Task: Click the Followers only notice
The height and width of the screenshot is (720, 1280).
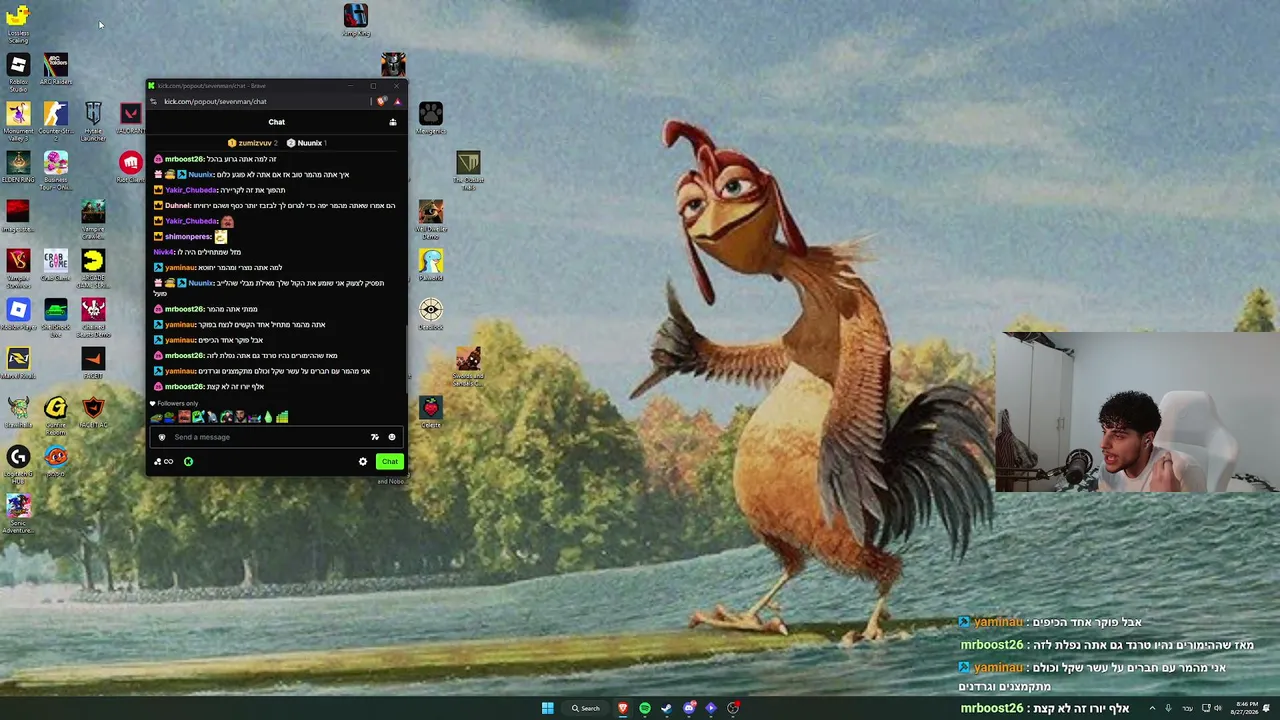Action: tap(174, 404)
